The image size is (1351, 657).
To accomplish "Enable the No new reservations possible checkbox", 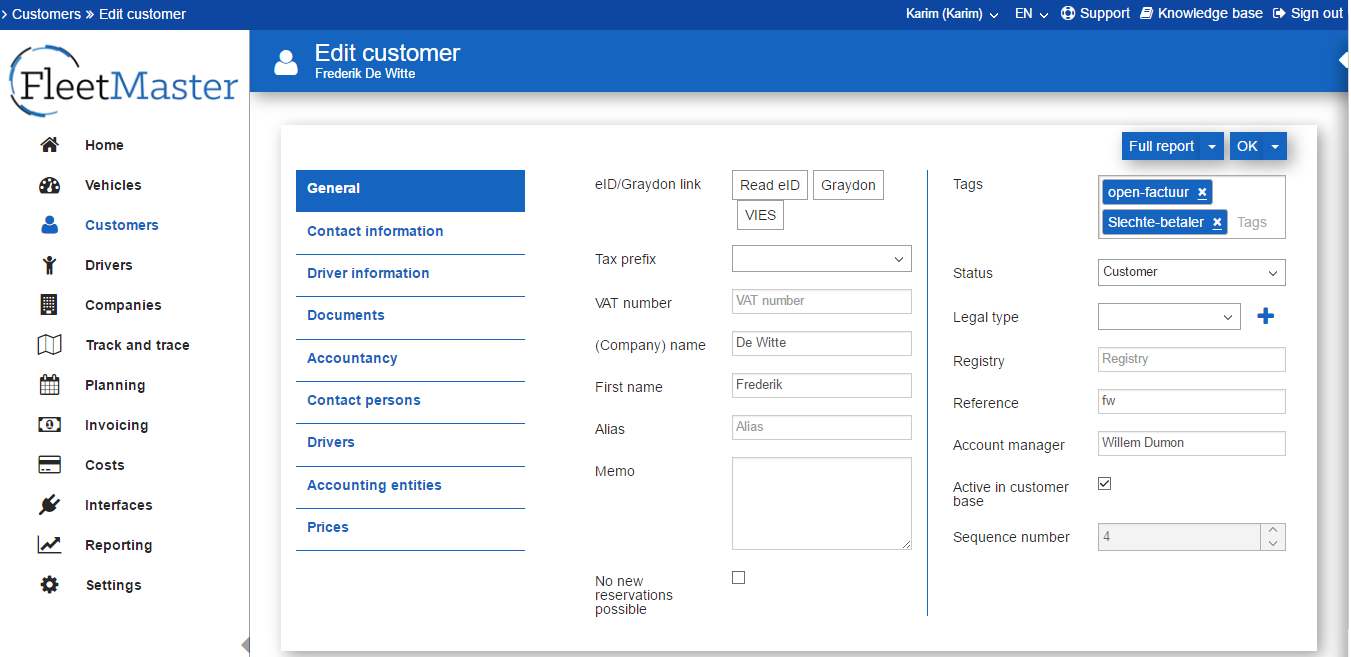I will [739, 577].
